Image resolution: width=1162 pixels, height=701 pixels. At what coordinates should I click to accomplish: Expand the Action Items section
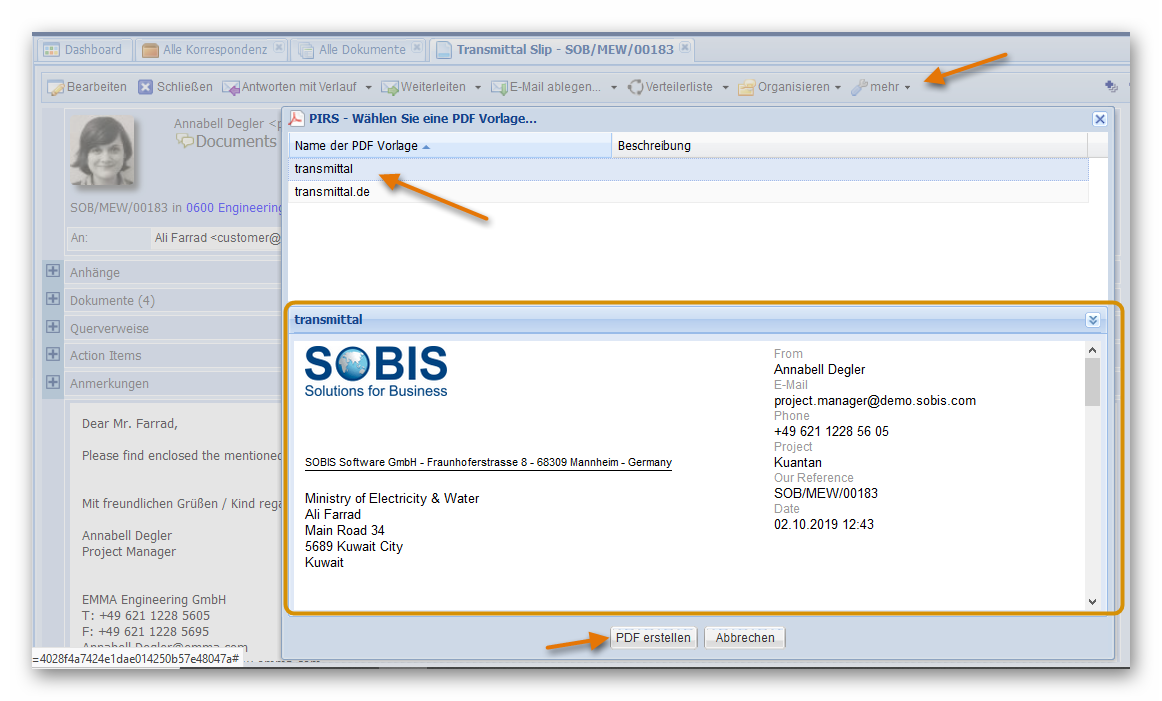point(53,355)
